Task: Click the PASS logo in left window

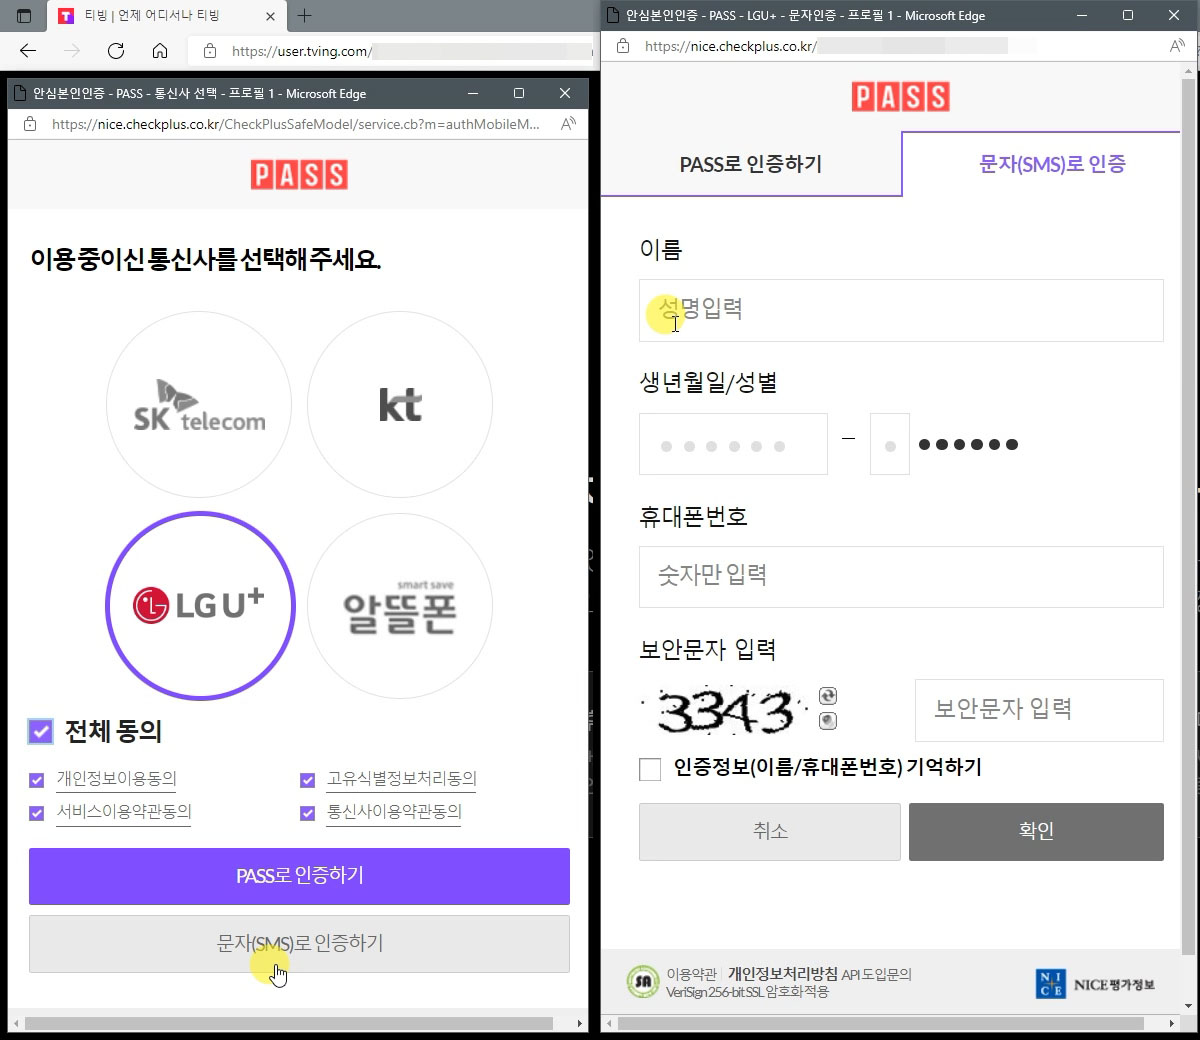Action: (x=299, y=174)
